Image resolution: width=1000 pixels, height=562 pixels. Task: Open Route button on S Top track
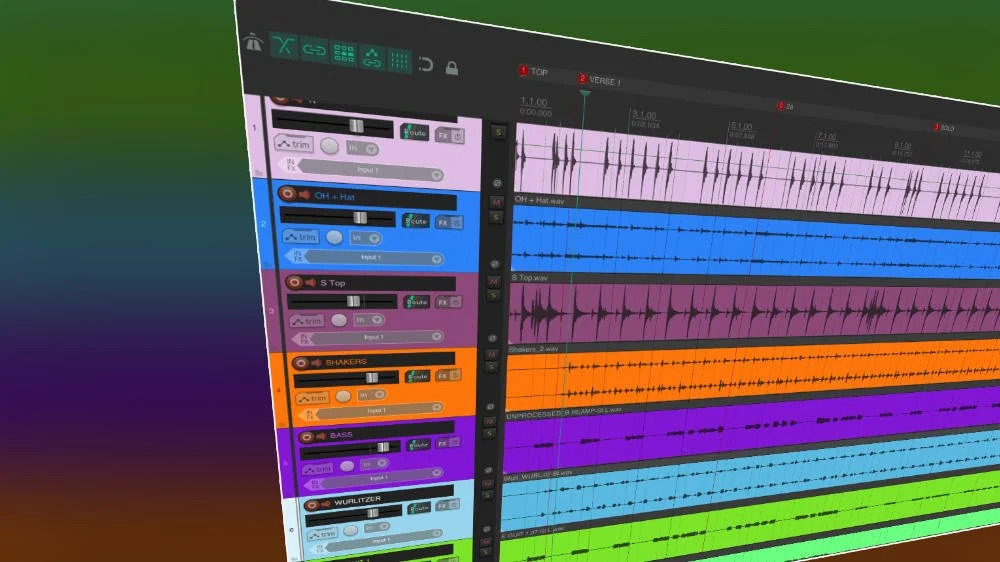(416, 302)
